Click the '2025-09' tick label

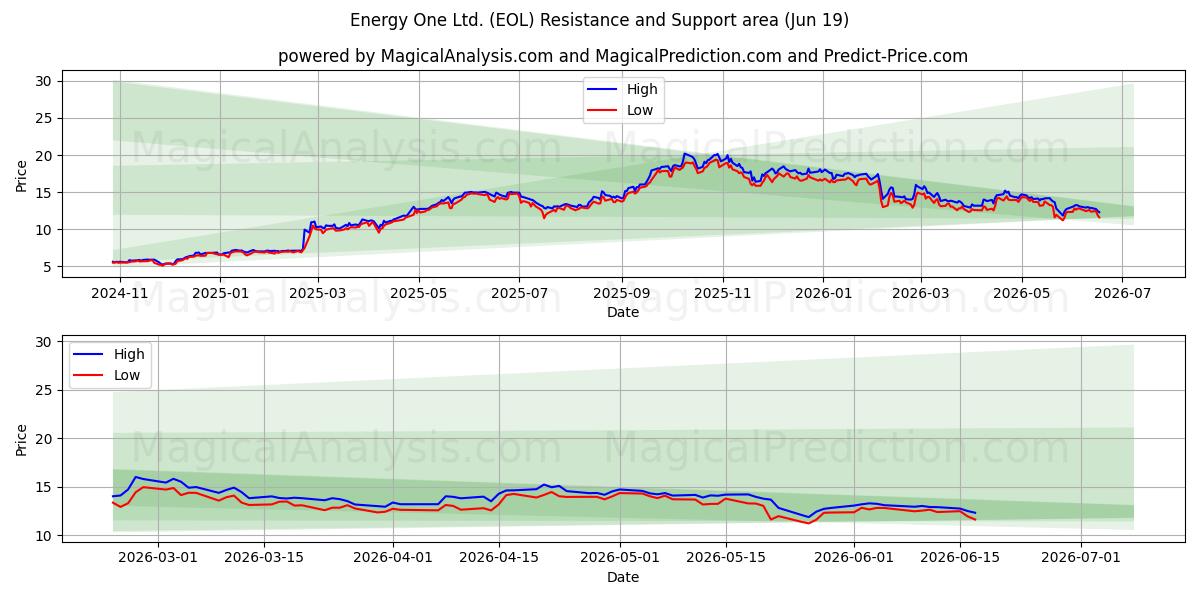click(x=621, y=293)
